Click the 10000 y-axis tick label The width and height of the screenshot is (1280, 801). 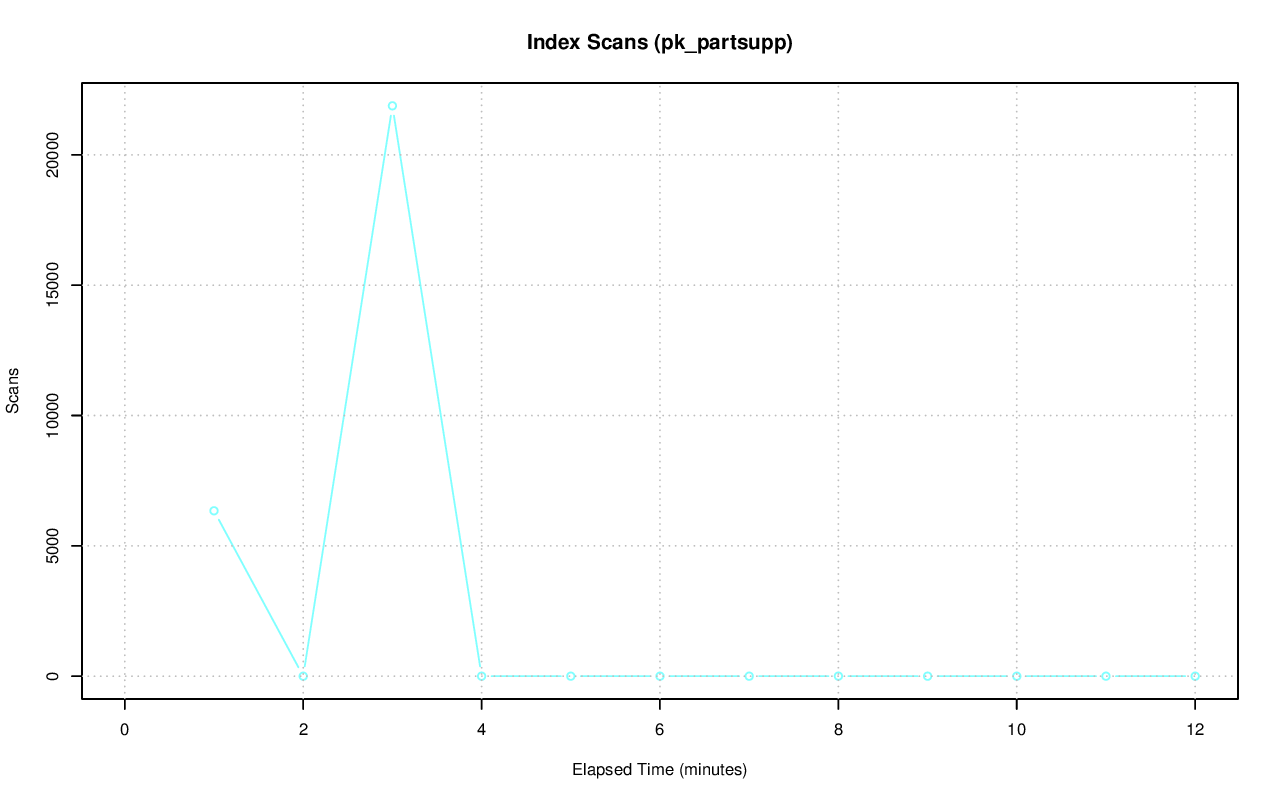[53, 415]
